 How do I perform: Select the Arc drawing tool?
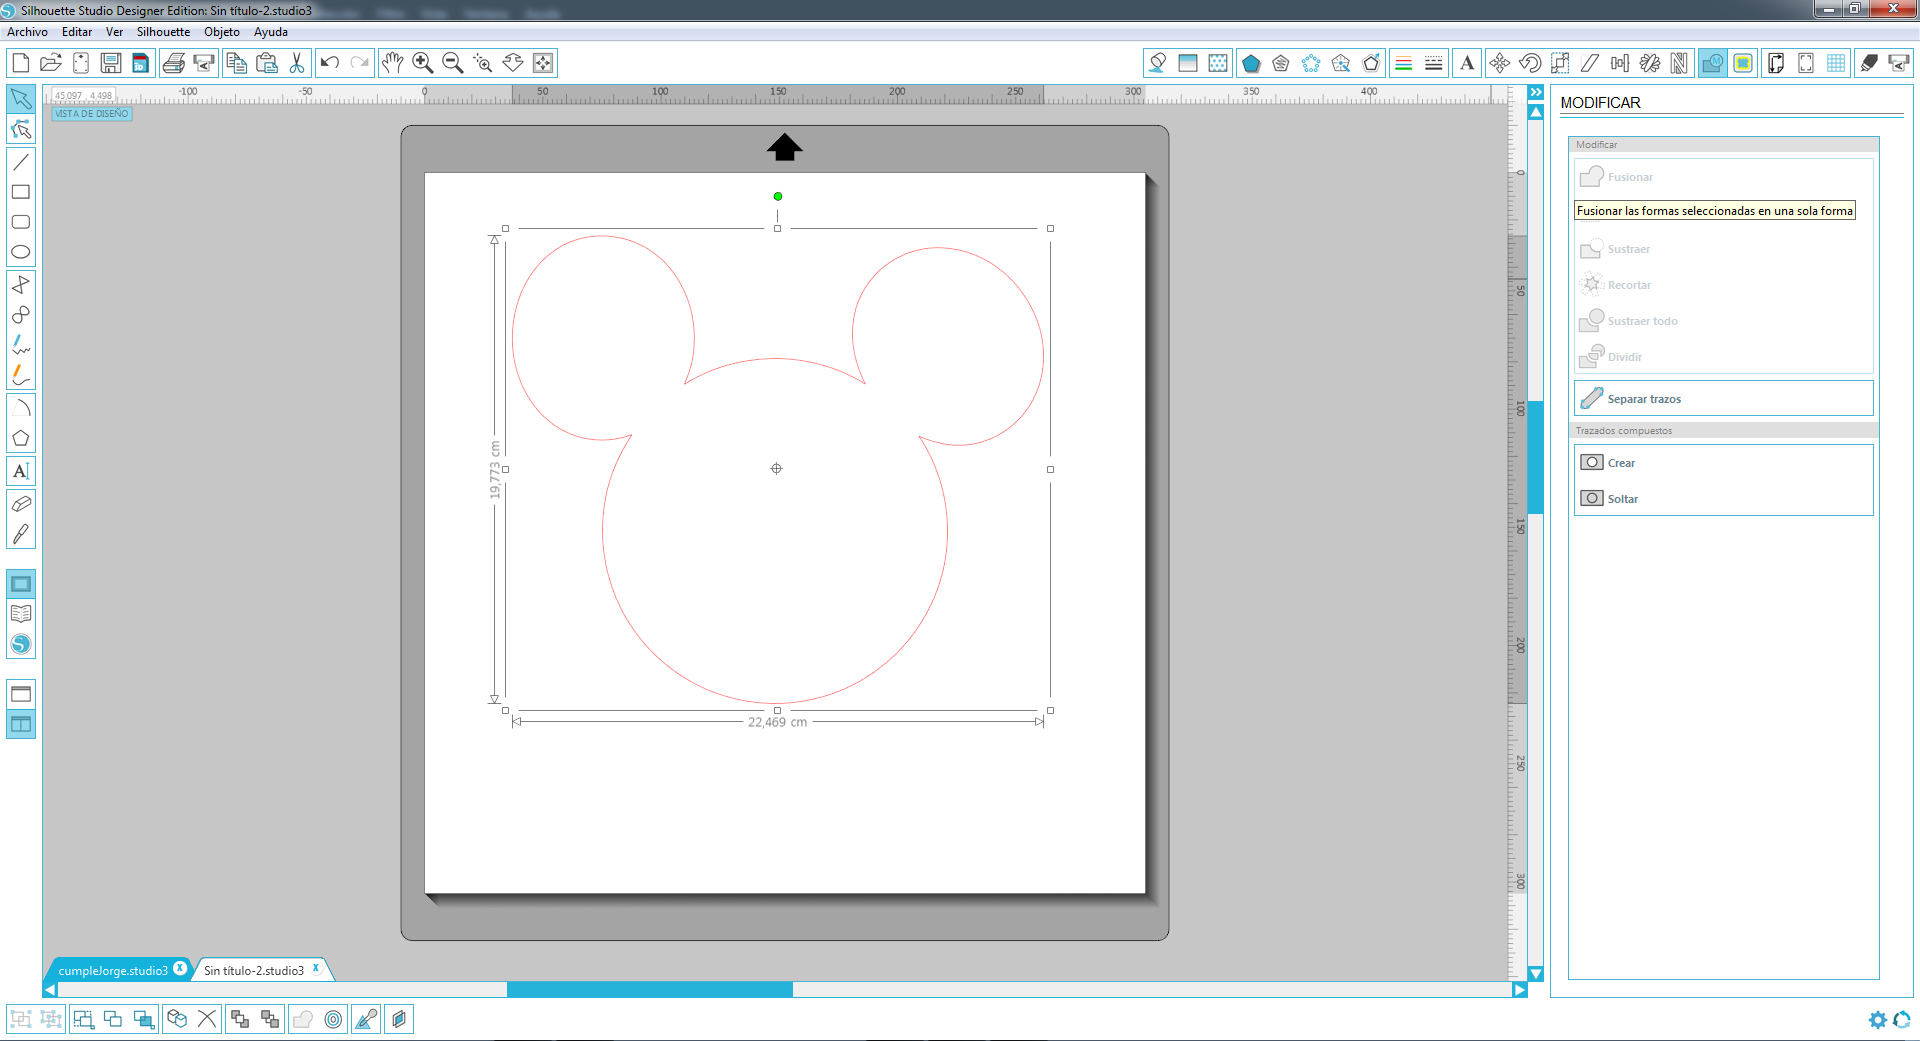[21, 408]
